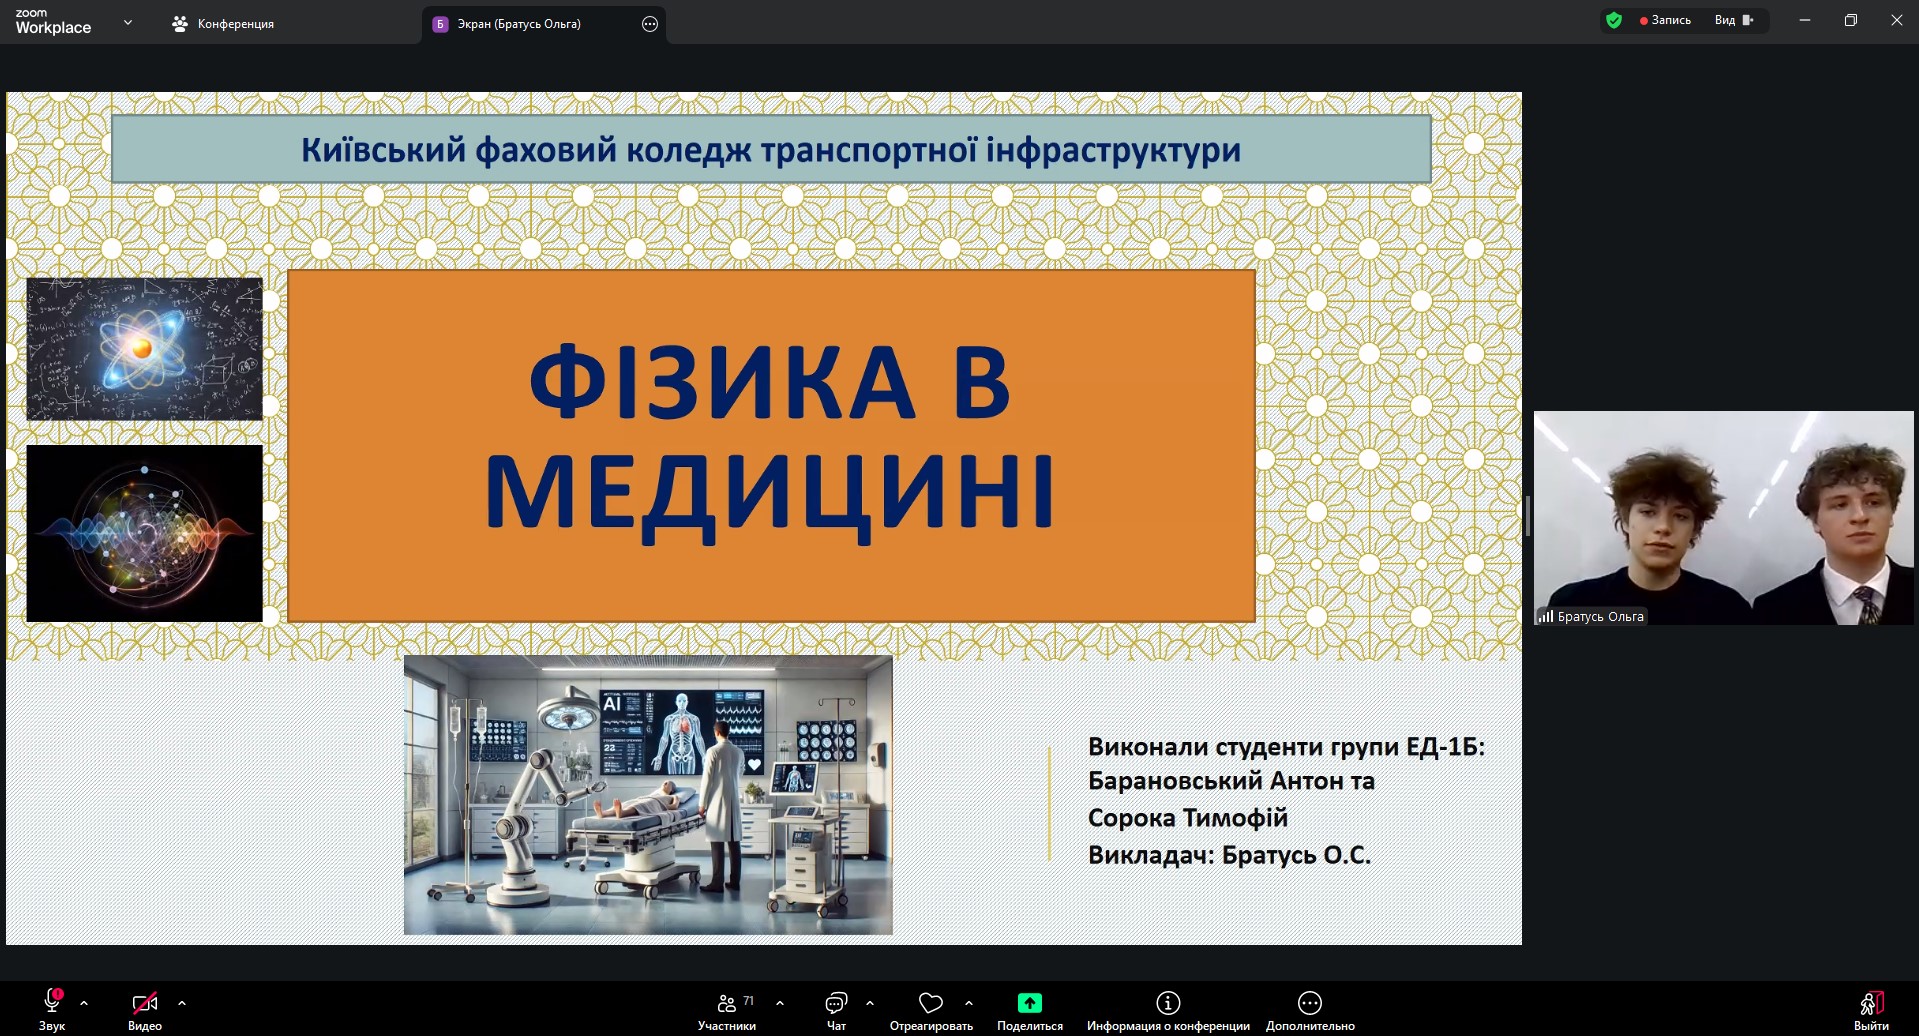Click the React heart icon
The image size is (1919, 1036).
click(x=930, y=1003)
